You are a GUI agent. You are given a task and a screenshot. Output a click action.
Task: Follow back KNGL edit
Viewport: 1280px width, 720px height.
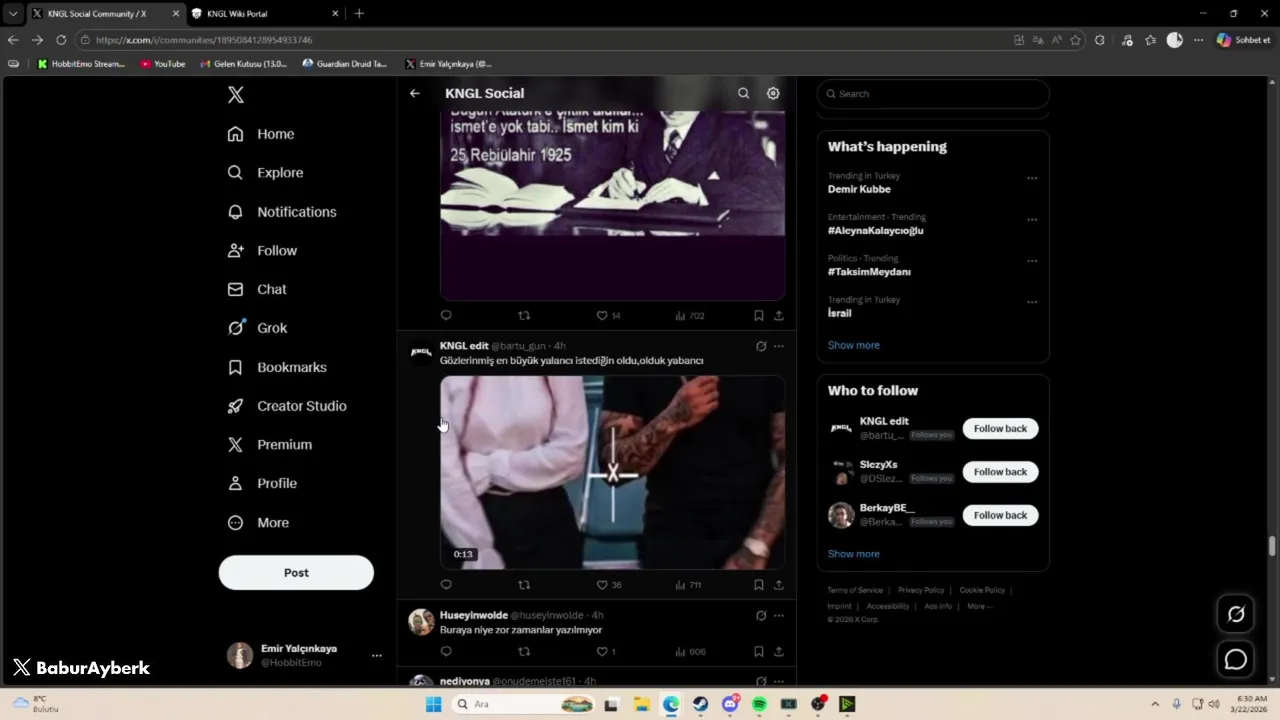tap(1000, 429)
